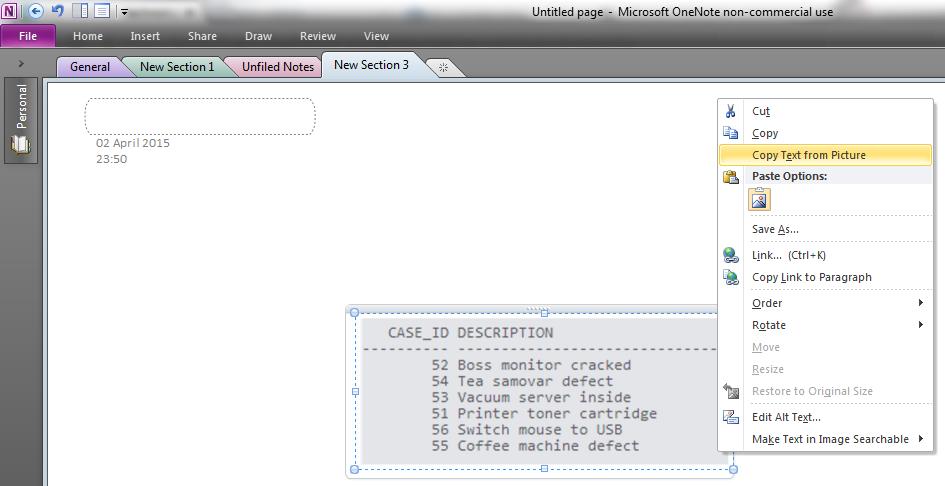The height and width of the screenshot is (486, 945).
Task: Expand Make Text in Image Searchable submenu
Action: point(837,439)
